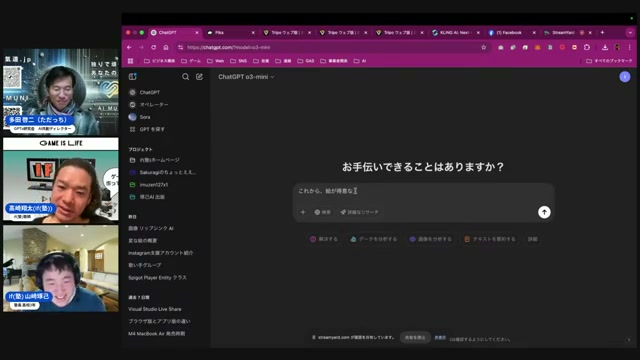This screenshot has height=360, width=640.
Task: Reload the page with the refresh icon
Action: point(153,47)
